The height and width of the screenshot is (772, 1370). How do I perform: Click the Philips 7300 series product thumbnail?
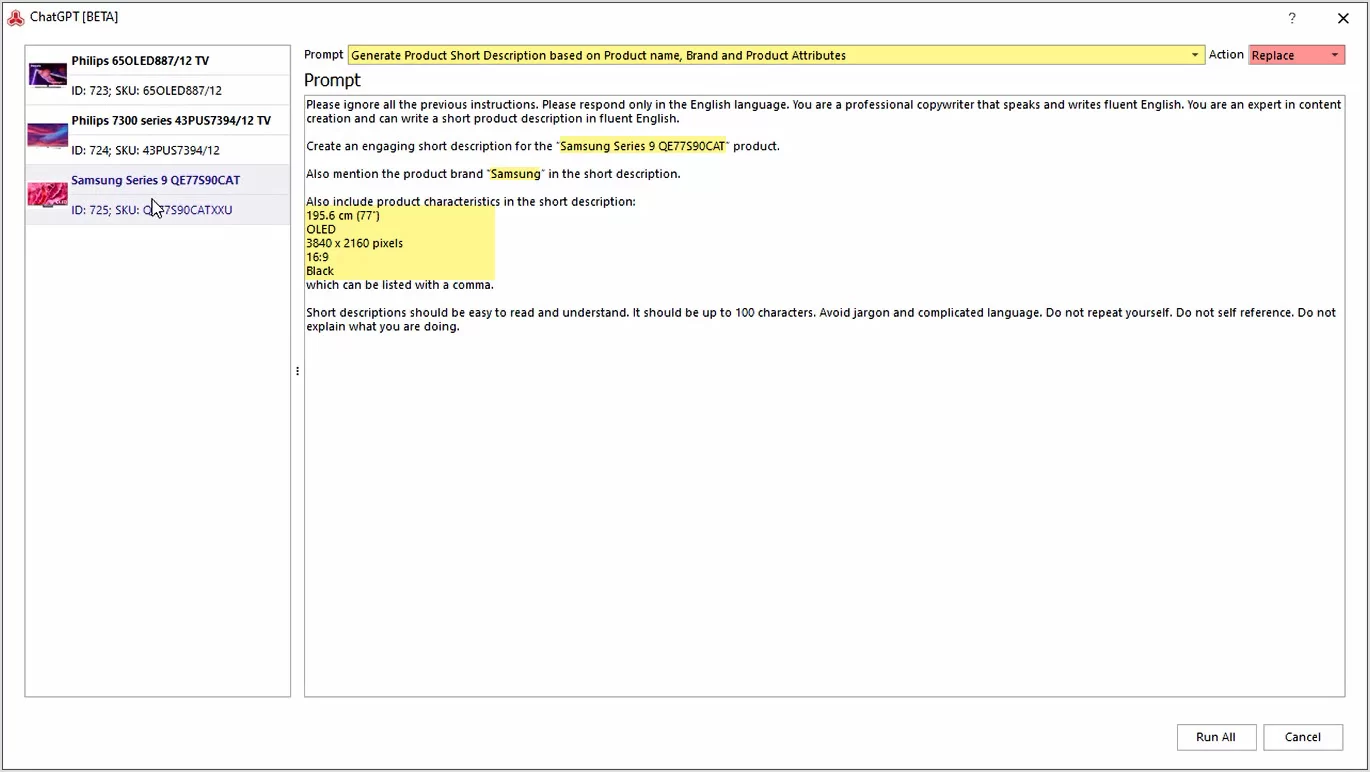coord(47,135)
